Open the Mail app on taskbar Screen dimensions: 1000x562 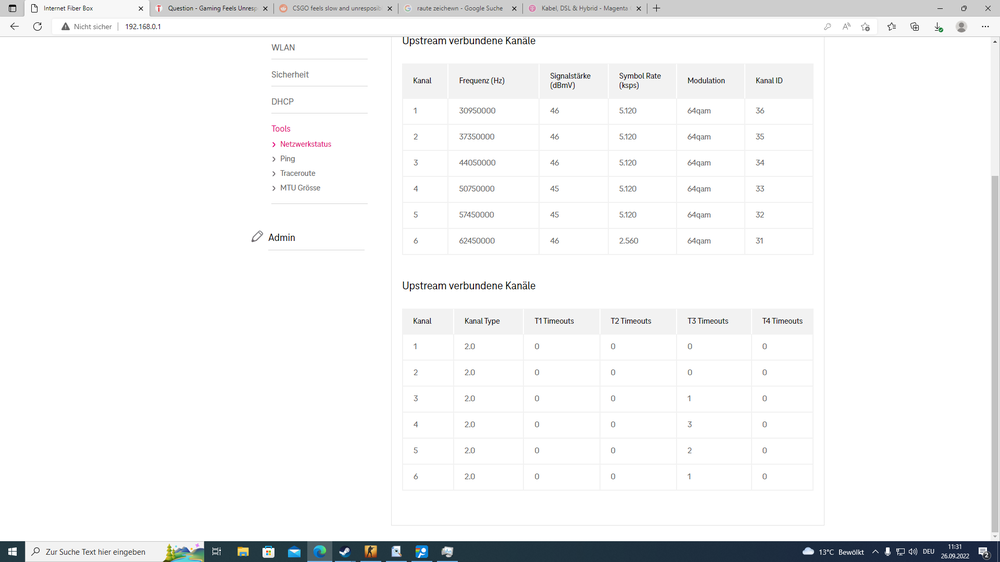coord(294,552)
